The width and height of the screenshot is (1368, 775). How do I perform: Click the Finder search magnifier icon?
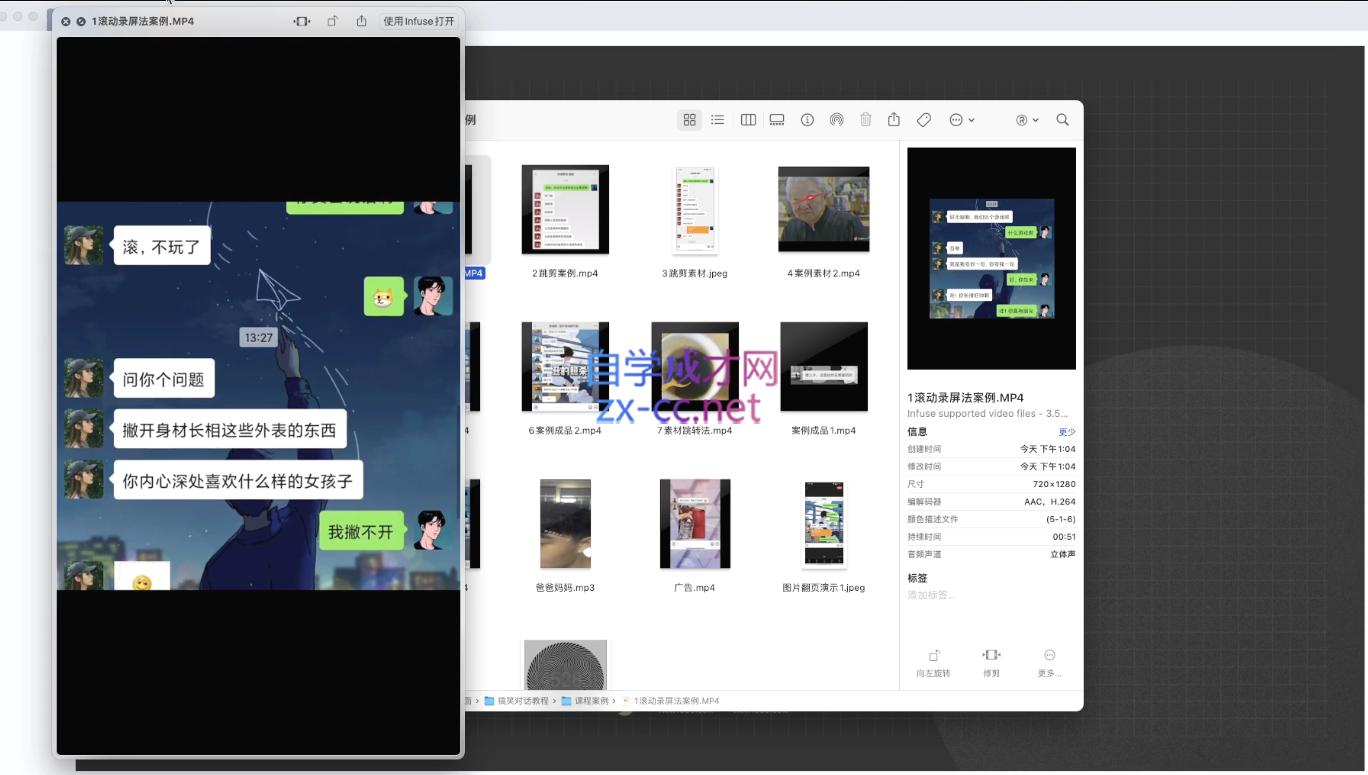point(1063,120)
